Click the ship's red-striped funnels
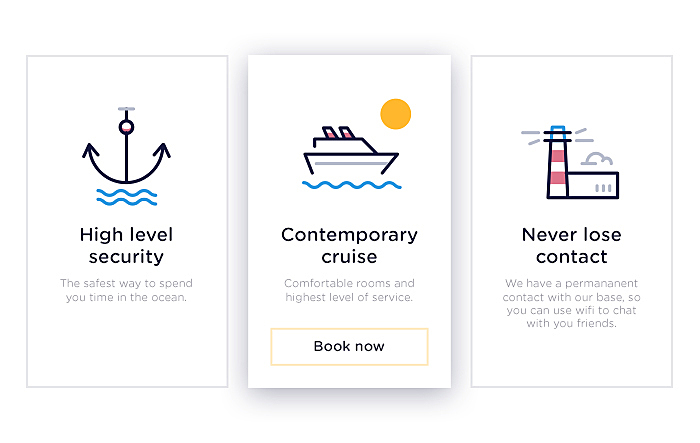 tap(339, 133)
